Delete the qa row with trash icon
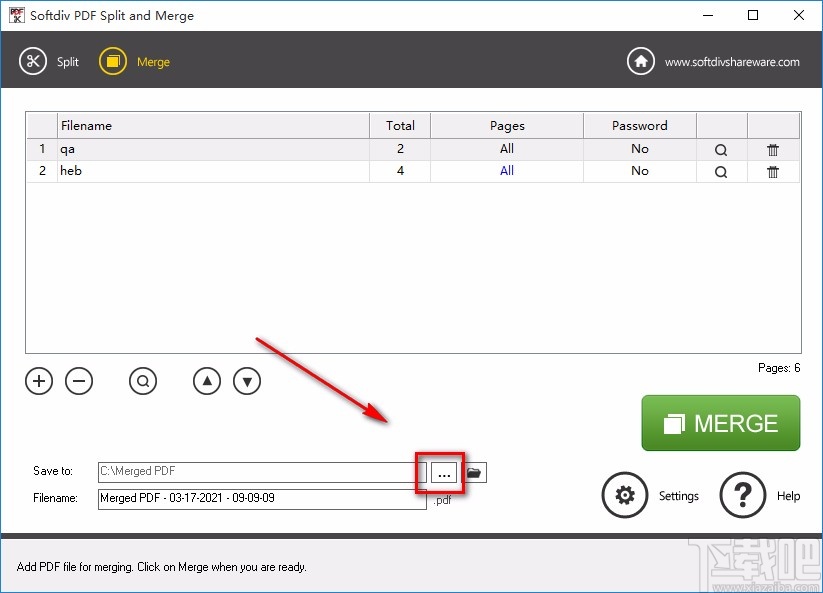823x593 pixels. [x=773, y=150]
